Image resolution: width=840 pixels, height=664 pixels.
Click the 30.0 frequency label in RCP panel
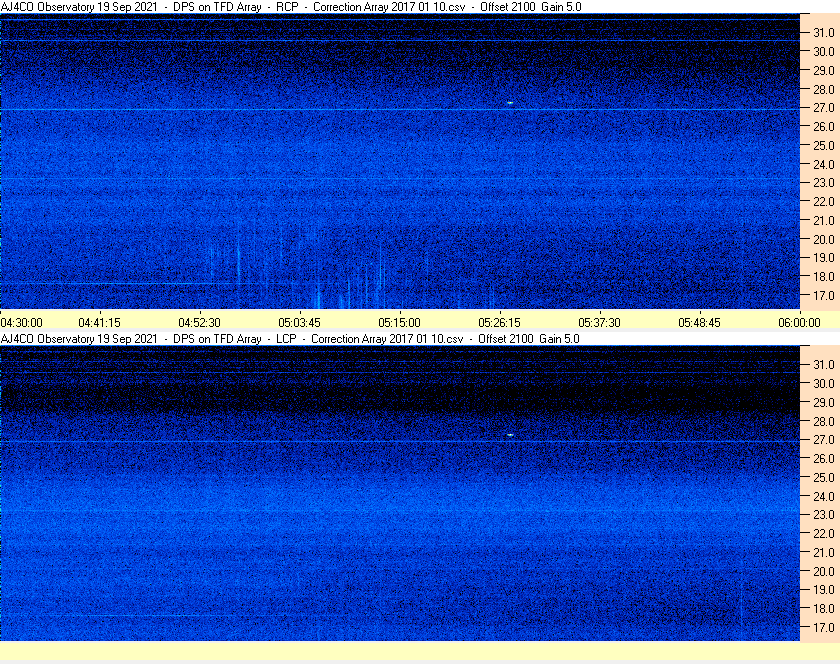[824, 51]
